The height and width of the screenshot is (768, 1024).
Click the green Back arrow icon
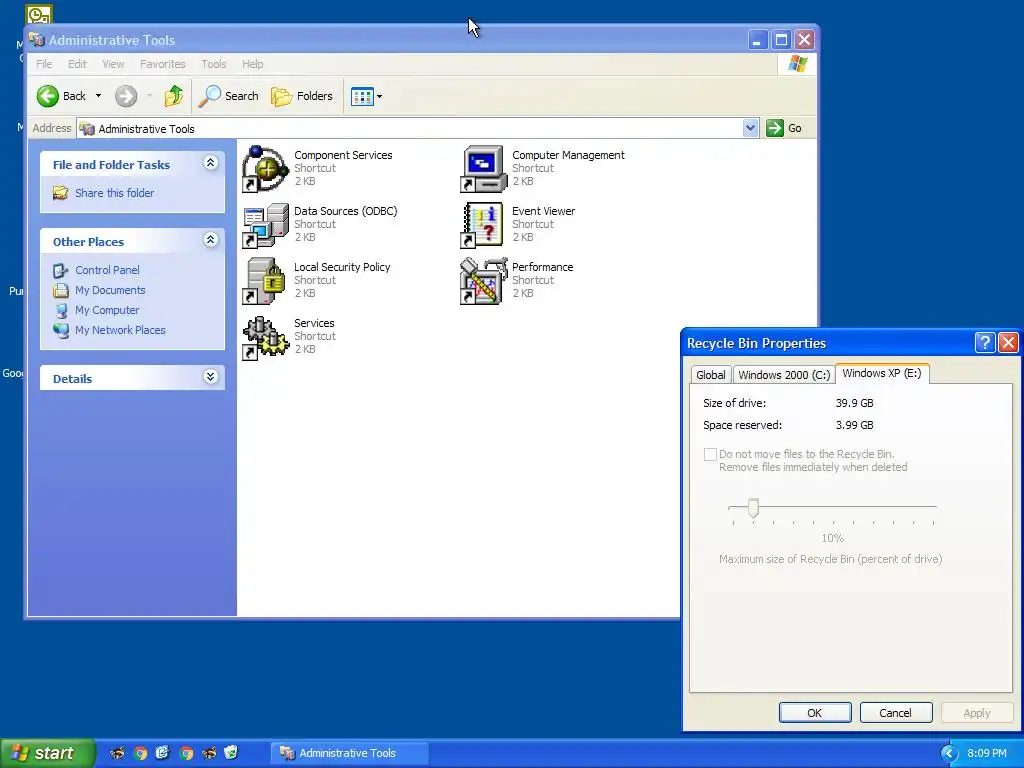[x=48, y=96]
